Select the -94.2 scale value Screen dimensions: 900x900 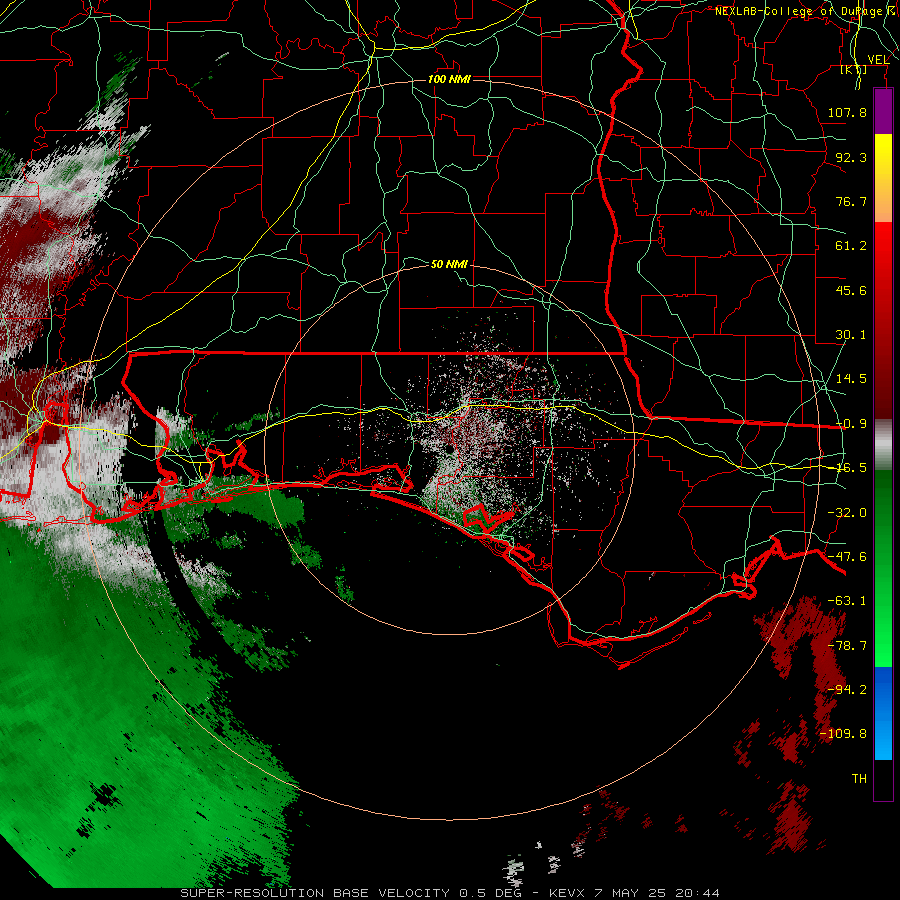click(847, 689)
